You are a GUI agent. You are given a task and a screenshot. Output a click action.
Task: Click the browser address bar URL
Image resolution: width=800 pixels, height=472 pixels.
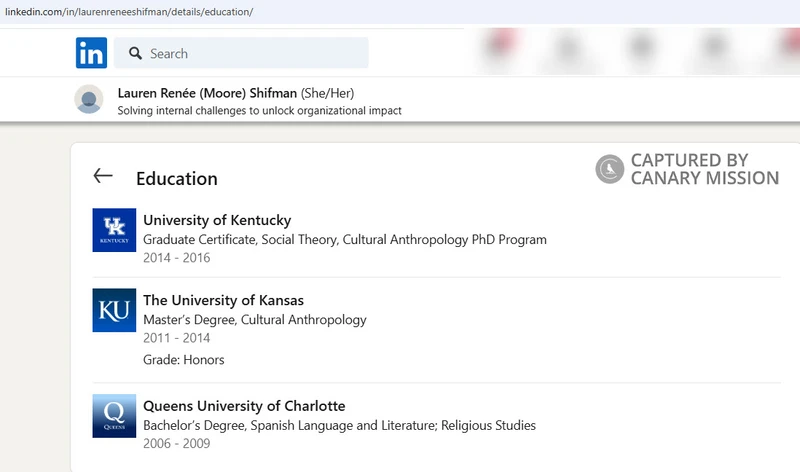click(x=130, y=11)
